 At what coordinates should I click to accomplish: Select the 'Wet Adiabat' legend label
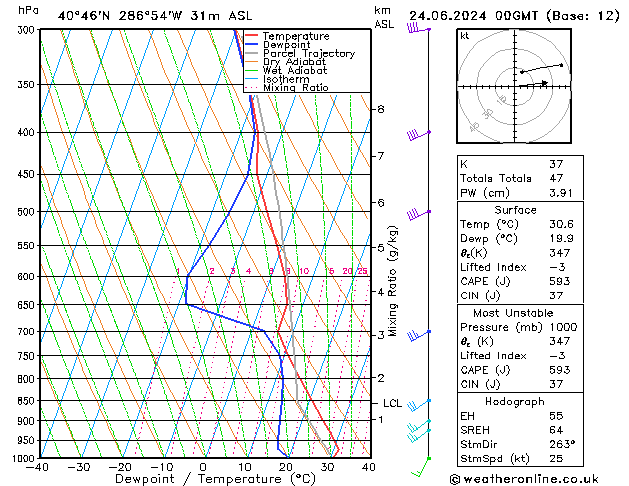click(295, 70)
